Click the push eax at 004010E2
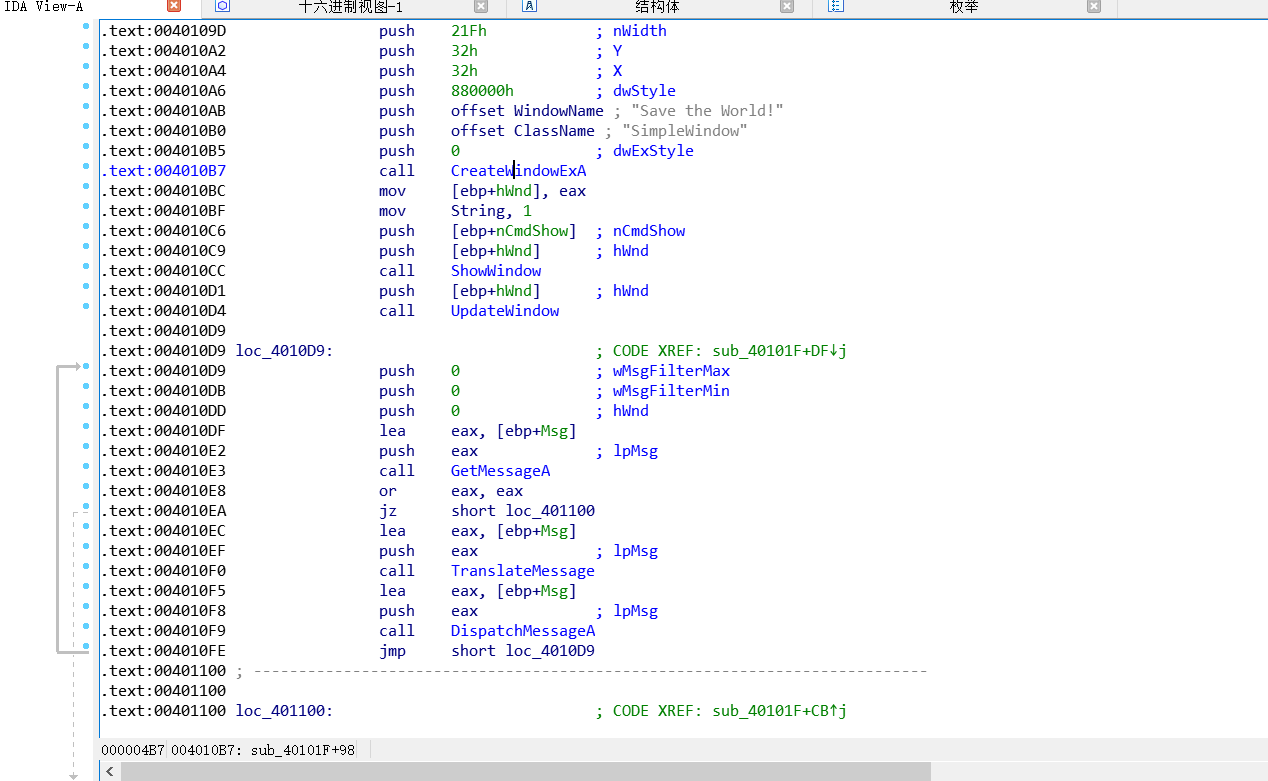The width and height of the screenshot is (1268, 781). pyautogui.click(x=429, y=451)
